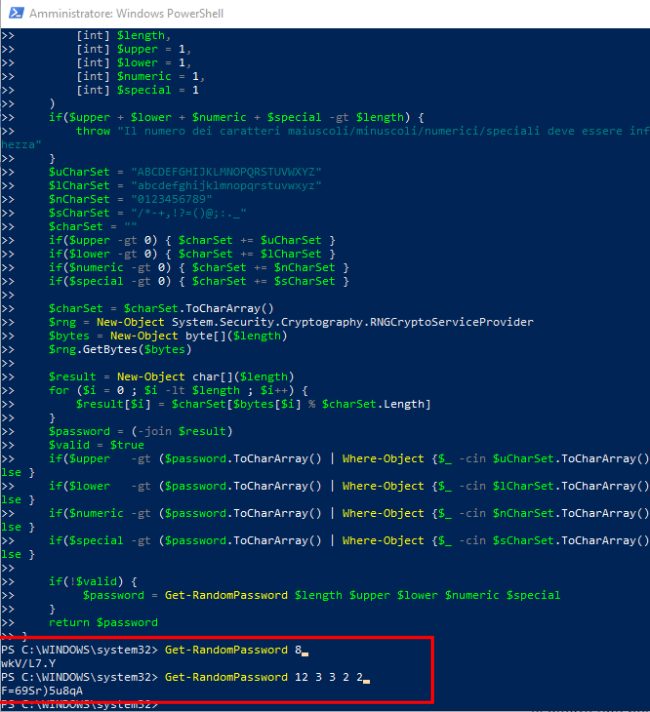Click the 'if($numeric -gt 0)' charSet line
Screen dimensions: 650x712
198,267
